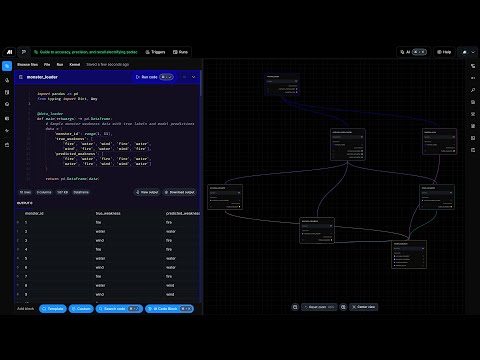Click the fourth icon in the right sidebar
The image size is (480, 360).
coord(473,102)
